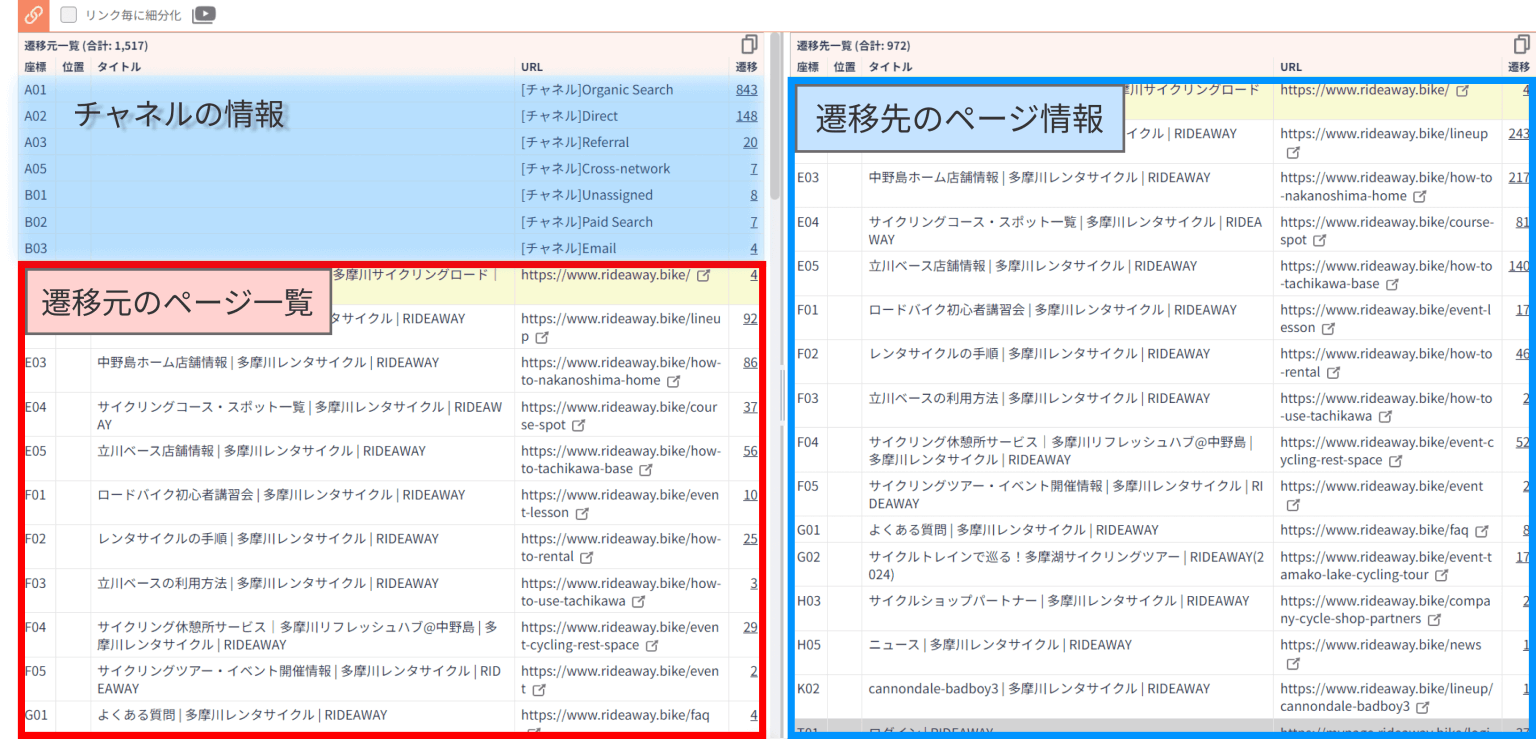This screenshot has height=739, width=1536.
Task: Click the 37 count in 遷移元 row E04
Action: coord(750,407)
